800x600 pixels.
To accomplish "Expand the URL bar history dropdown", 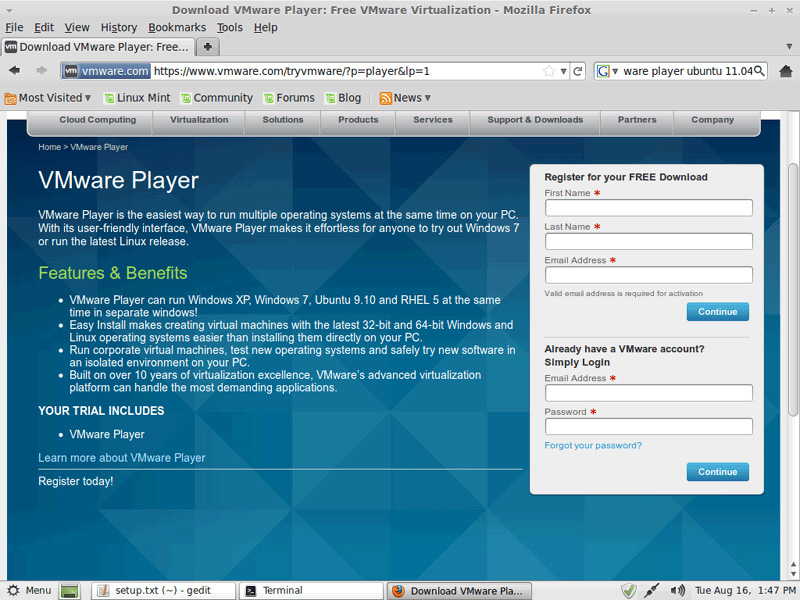I will click(563, 71).
